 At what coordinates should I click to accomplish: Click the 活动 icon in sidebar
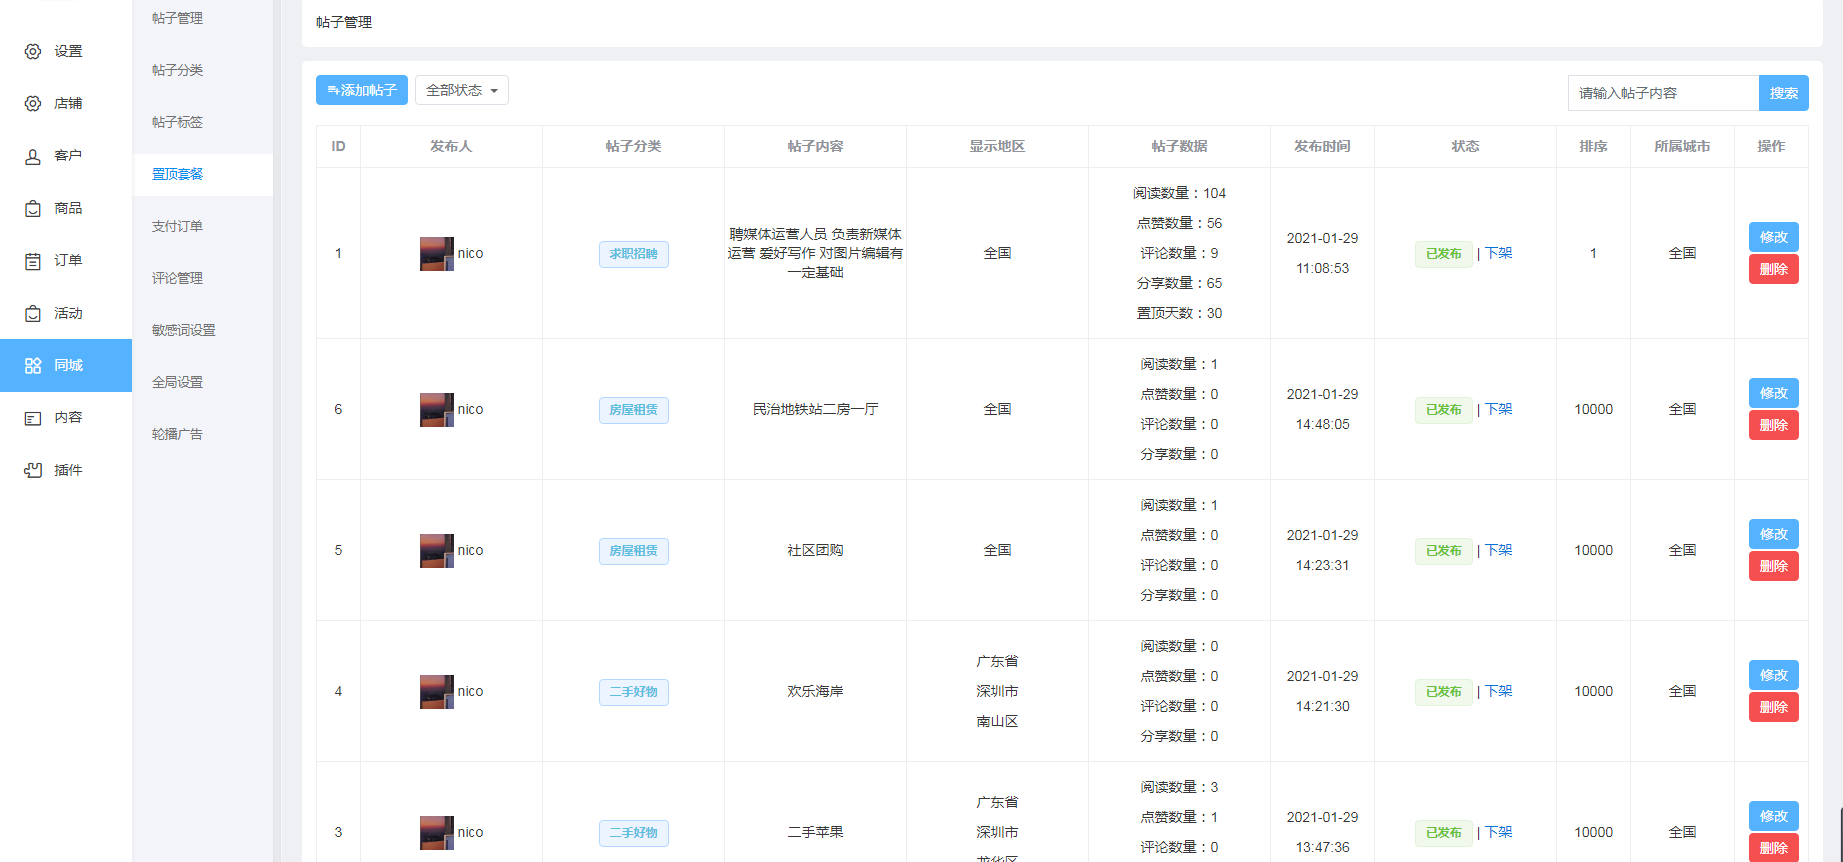(33, 313)
